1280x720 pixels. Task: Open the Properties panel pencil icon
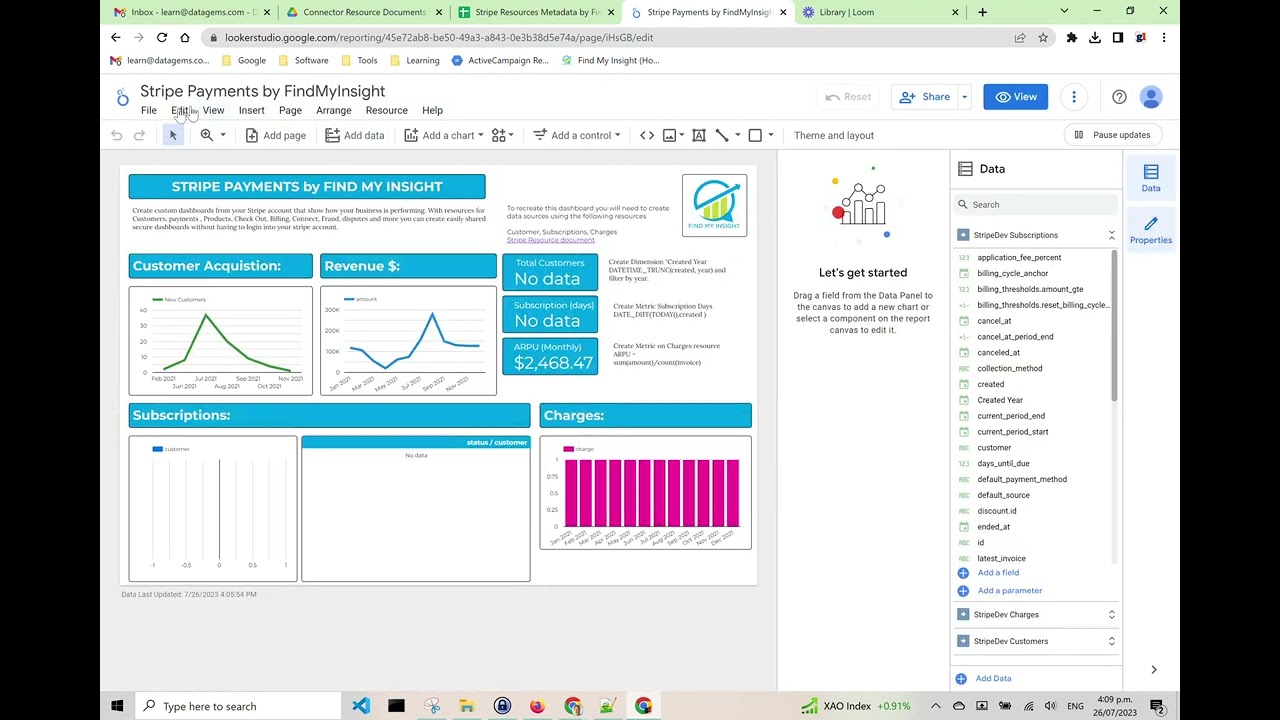point(1151,230)
